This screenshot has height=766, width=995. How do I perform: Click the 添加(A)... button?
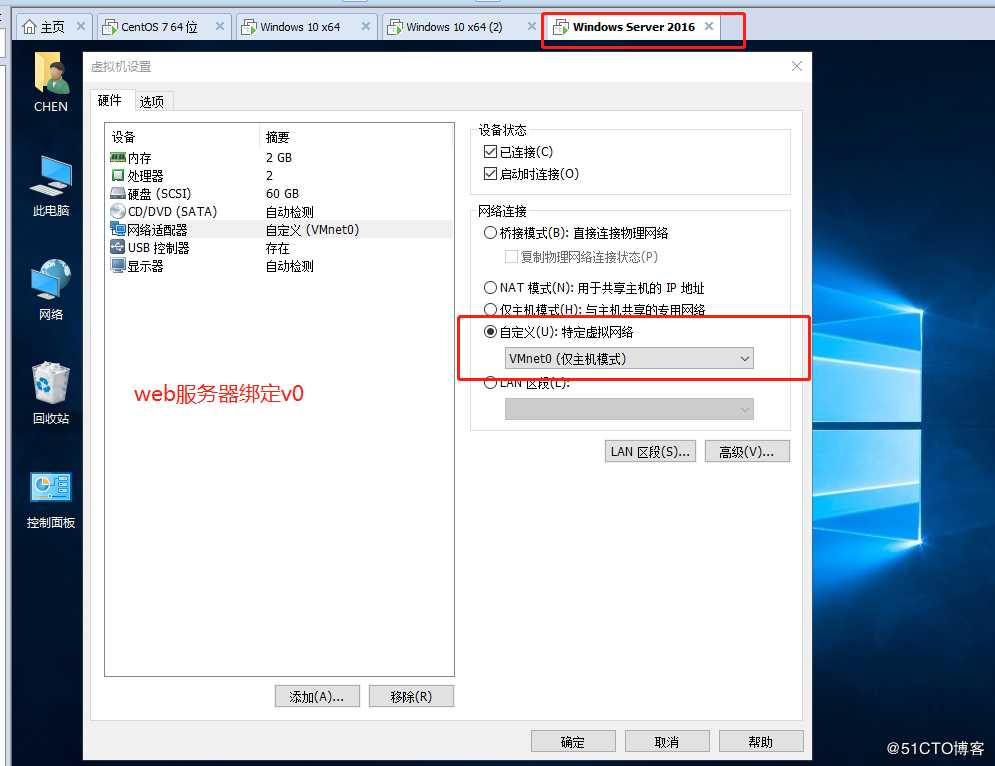coord(317,696)
